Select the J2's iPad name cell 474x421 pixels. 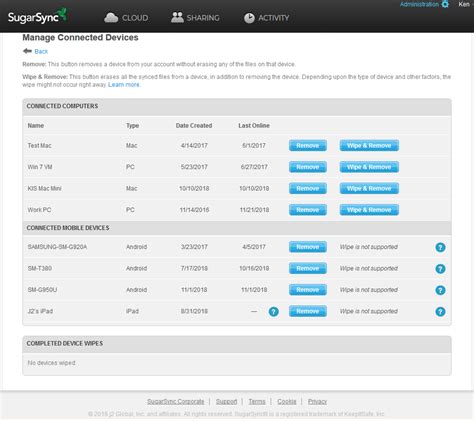click(x=40, y=311)
